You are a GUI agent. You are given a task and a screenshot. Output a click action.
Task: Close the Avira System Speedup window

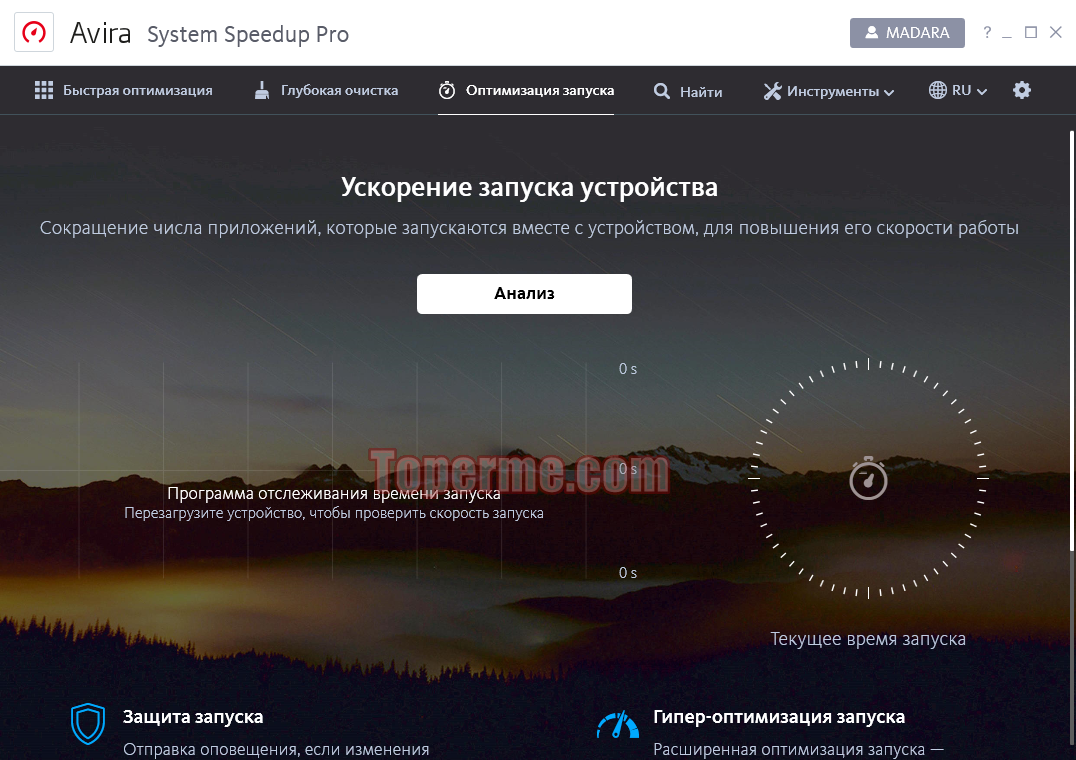[1055, 32]
